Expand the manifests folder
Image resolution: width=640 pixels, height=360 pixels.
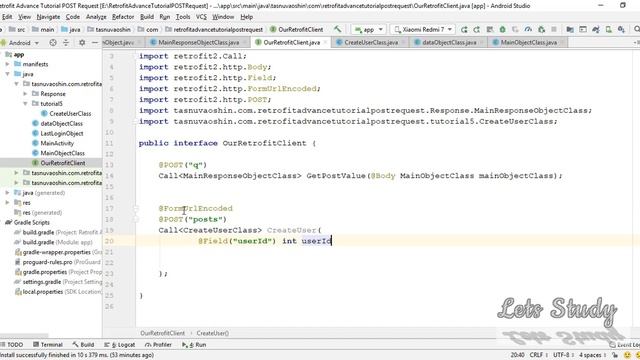(7, 64)
